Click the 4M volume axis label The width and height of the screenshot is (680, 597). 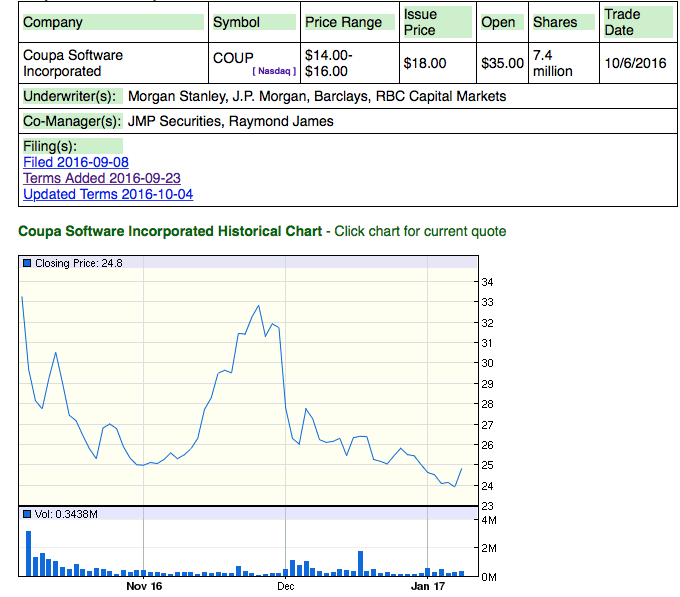tap(489, 520)
